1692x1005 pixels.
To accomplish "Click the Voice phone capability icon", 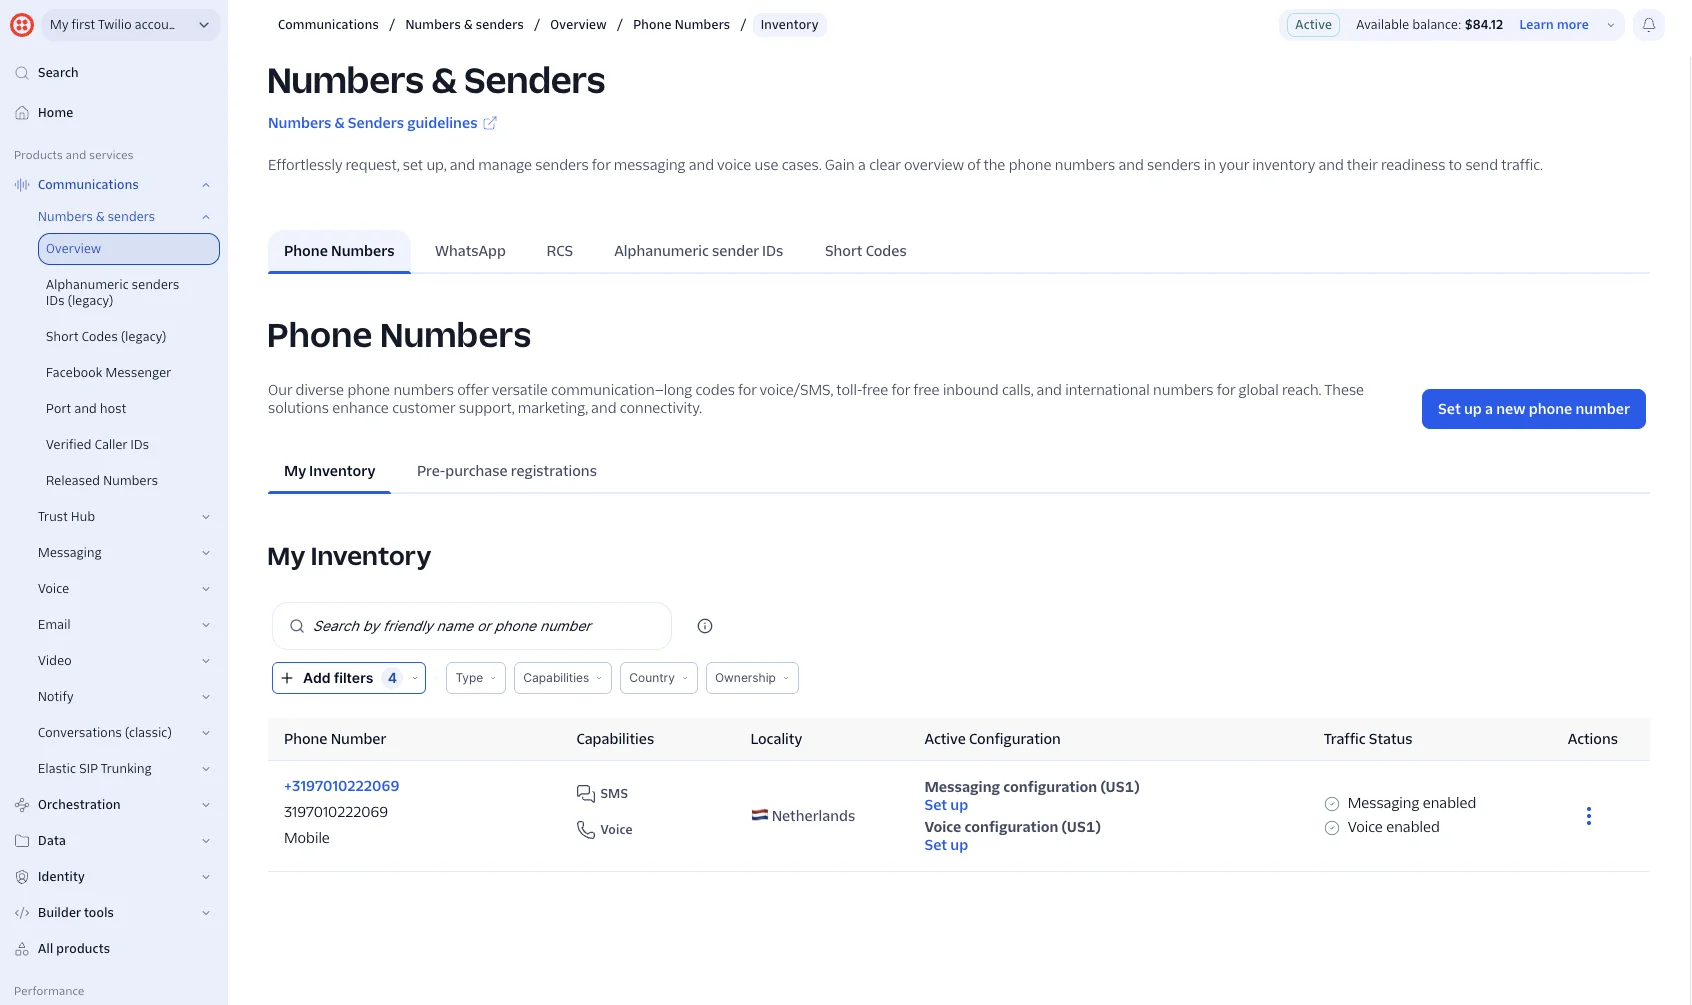I will [x=586, y=830].
